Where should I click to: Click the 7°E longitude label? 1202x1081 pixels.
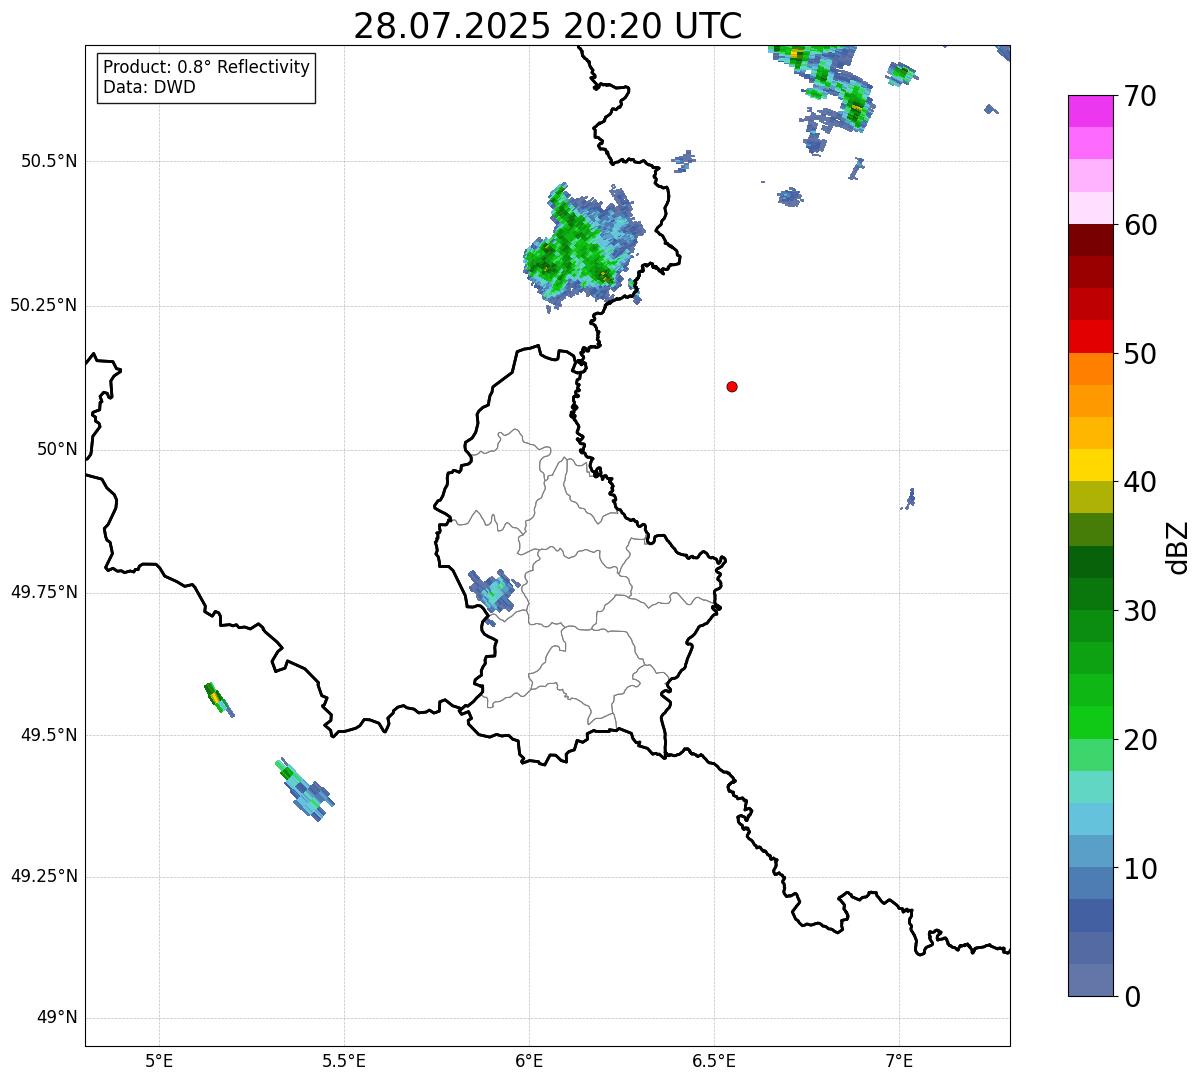click(899, 1060)
